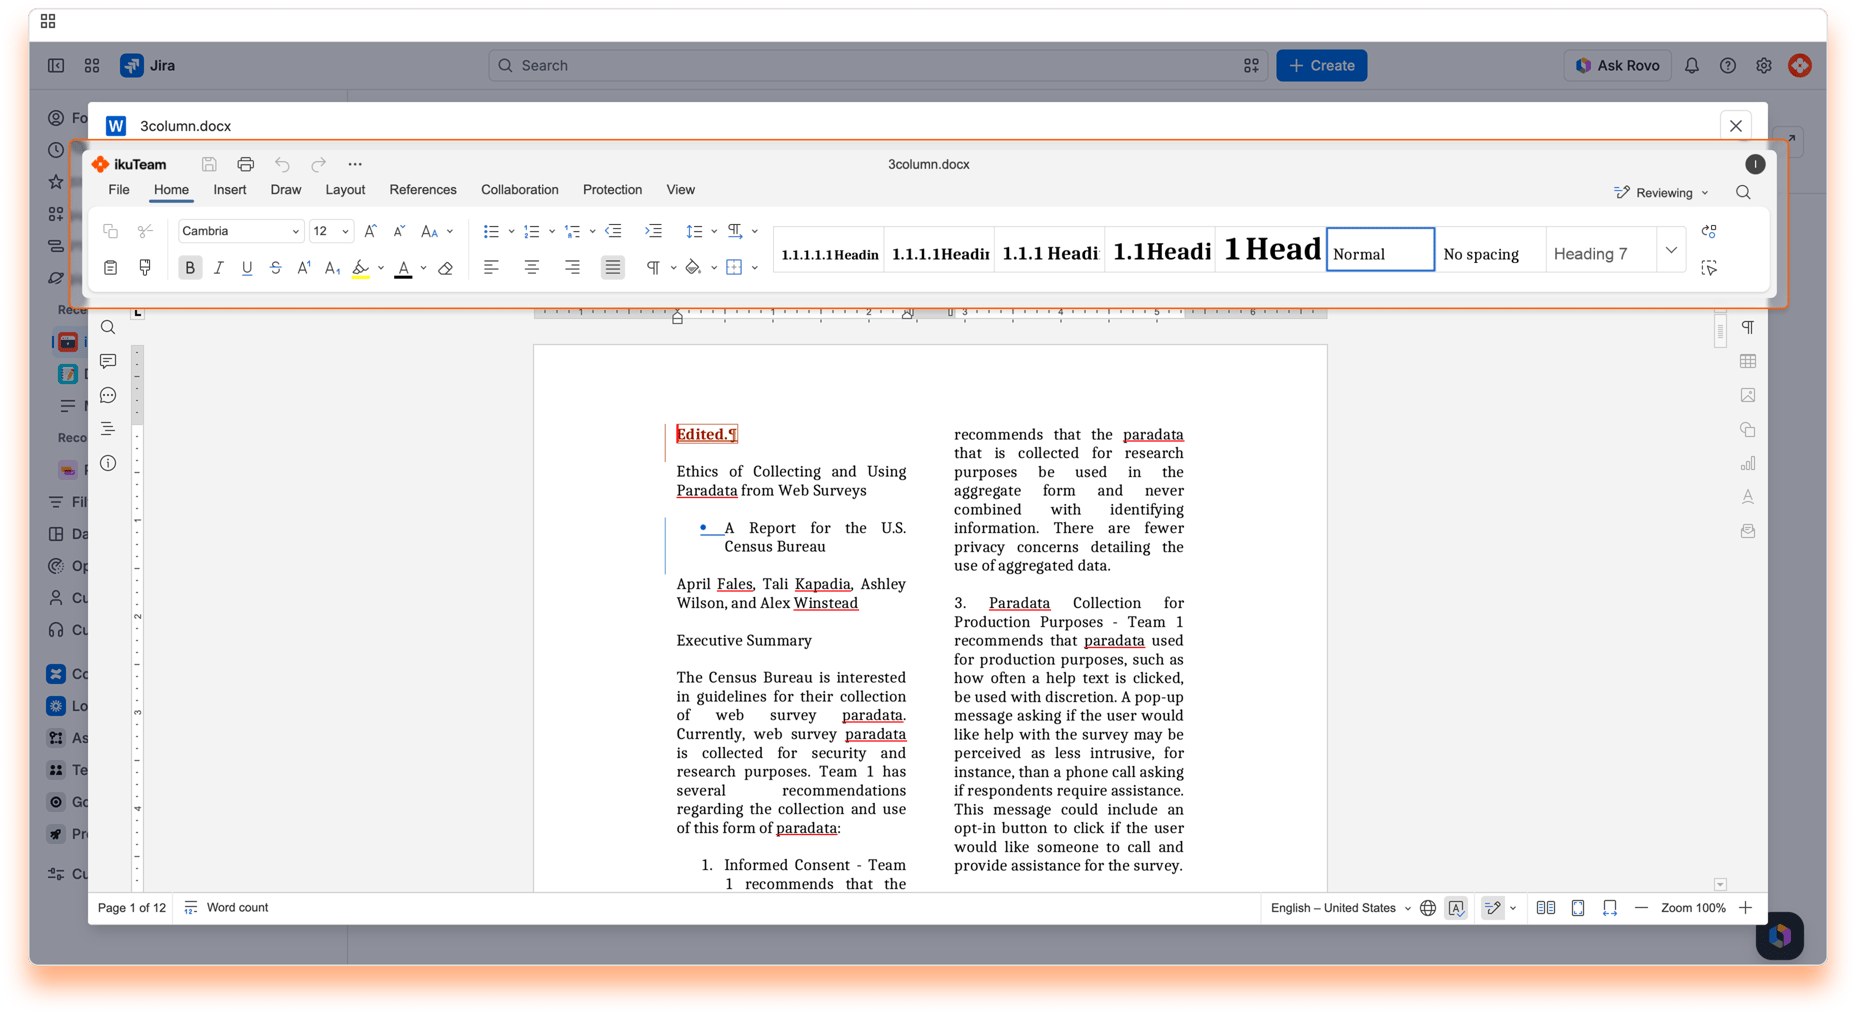
Task: Switch to the Collaboration tab
Action: click(x=519, y=190)
